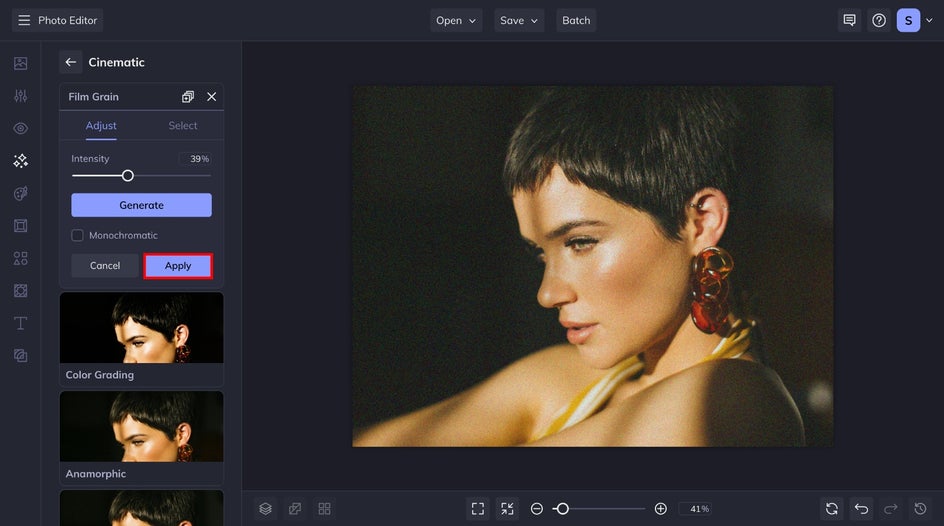Open the history clock icon
This screenshot has height=526, width=944.
click(x=921, y=509)
